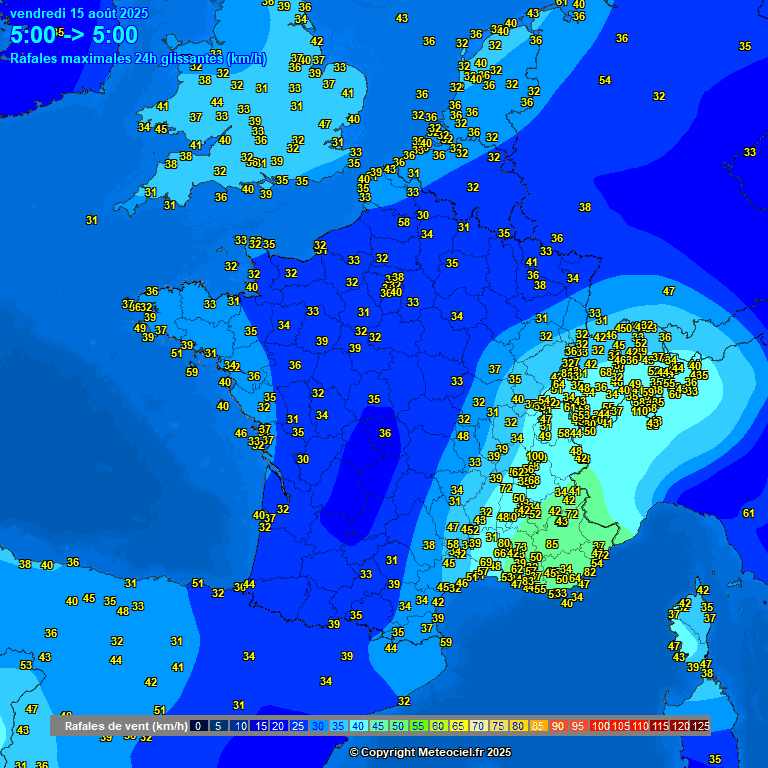This screenshot has width=768, height=768.
Task: Select the 65 km/h legend swatch
Action: [458, 726]
